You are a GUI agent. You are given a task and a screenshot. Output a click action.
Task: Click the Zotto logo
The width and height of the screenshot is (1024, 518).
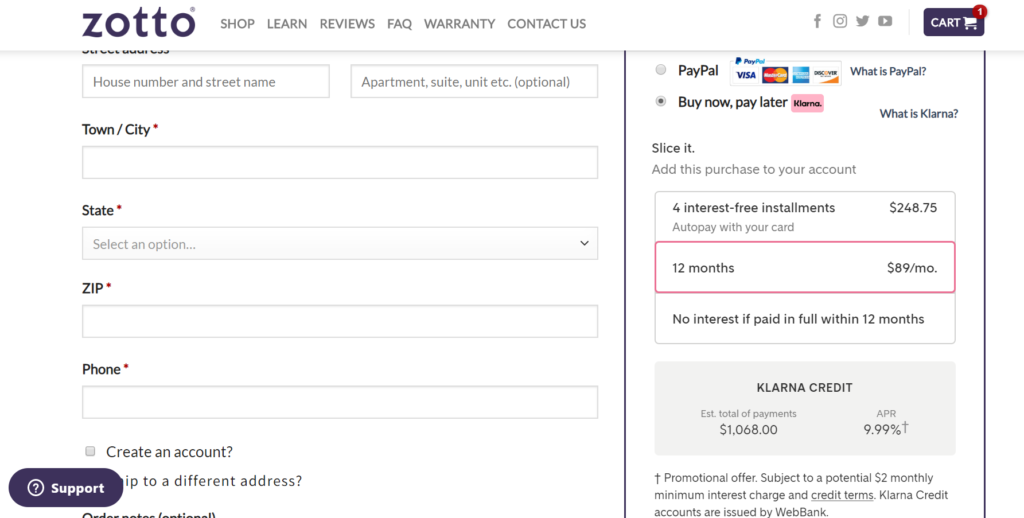(138, 22)
